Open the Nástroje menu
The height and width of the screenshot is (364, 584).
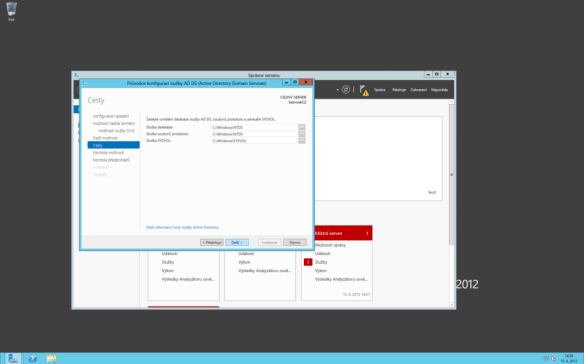(x=399, y=90)
